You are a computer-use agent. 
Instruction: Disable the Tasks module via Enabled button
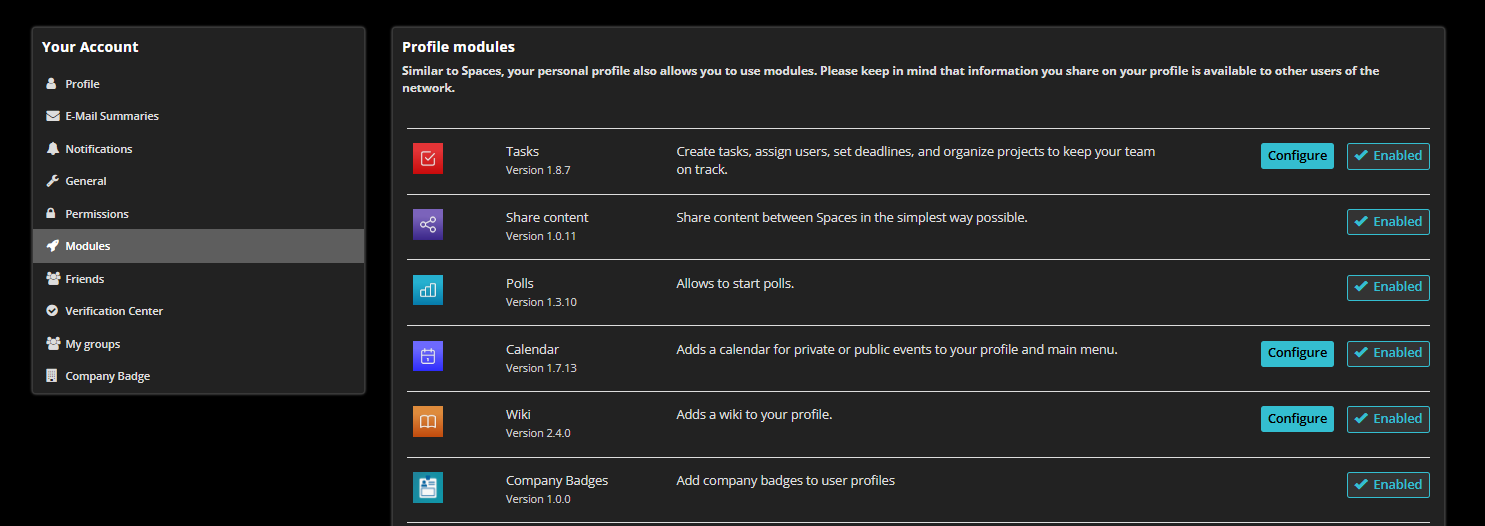coord(1388,156)
